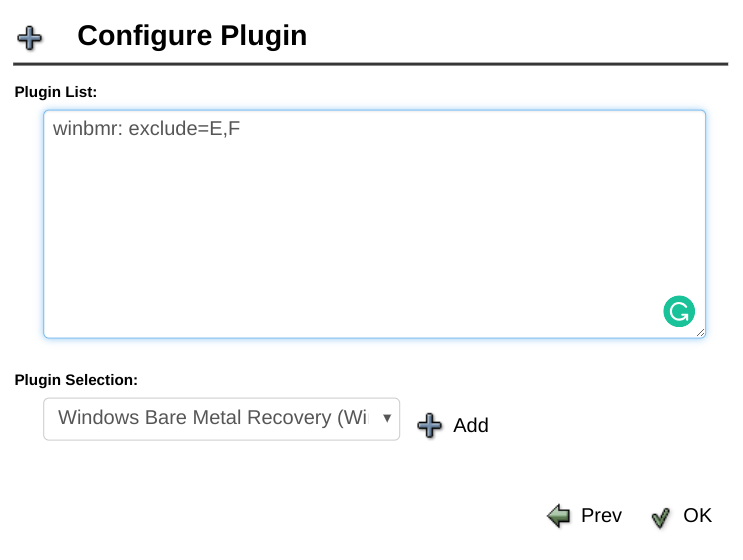This screenshot has height=560, width=743.
Task: Click the Add label to add plugin
Action: [471, 425]
